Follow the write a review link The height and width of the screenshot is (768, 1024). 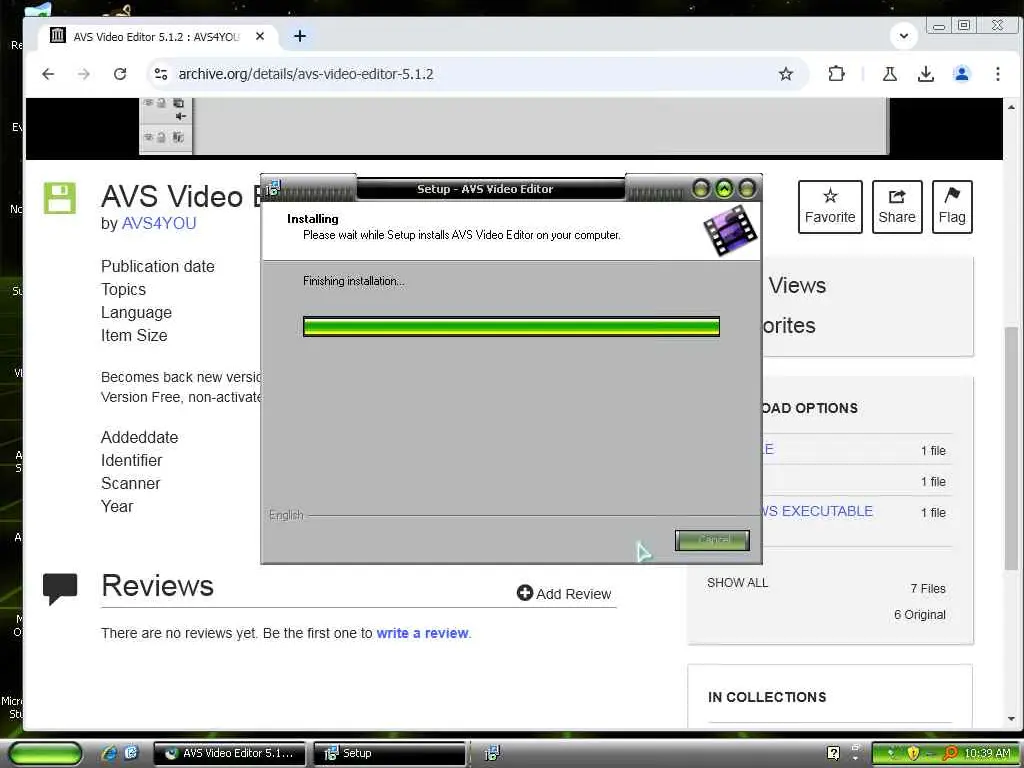pyautogui.click(x=423, y=633)
